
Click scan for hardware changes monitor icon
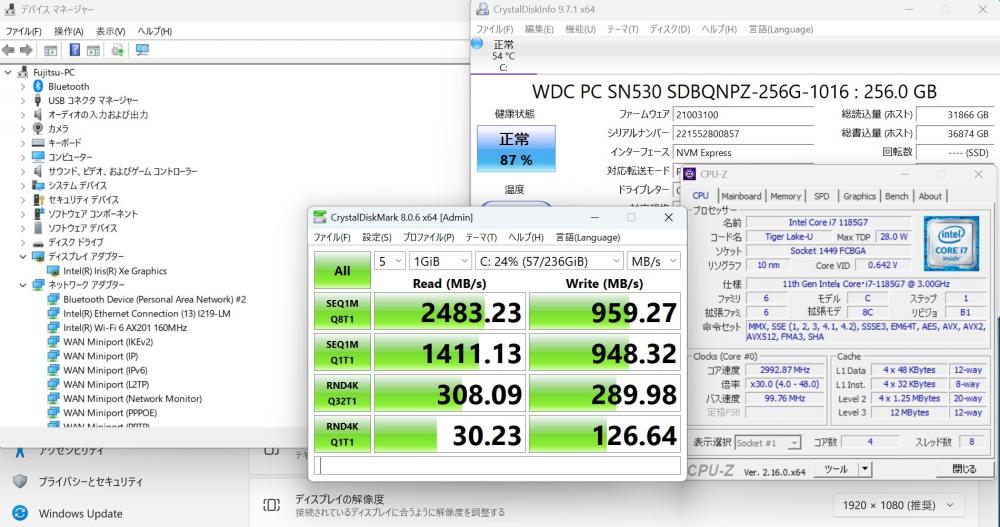142,50
